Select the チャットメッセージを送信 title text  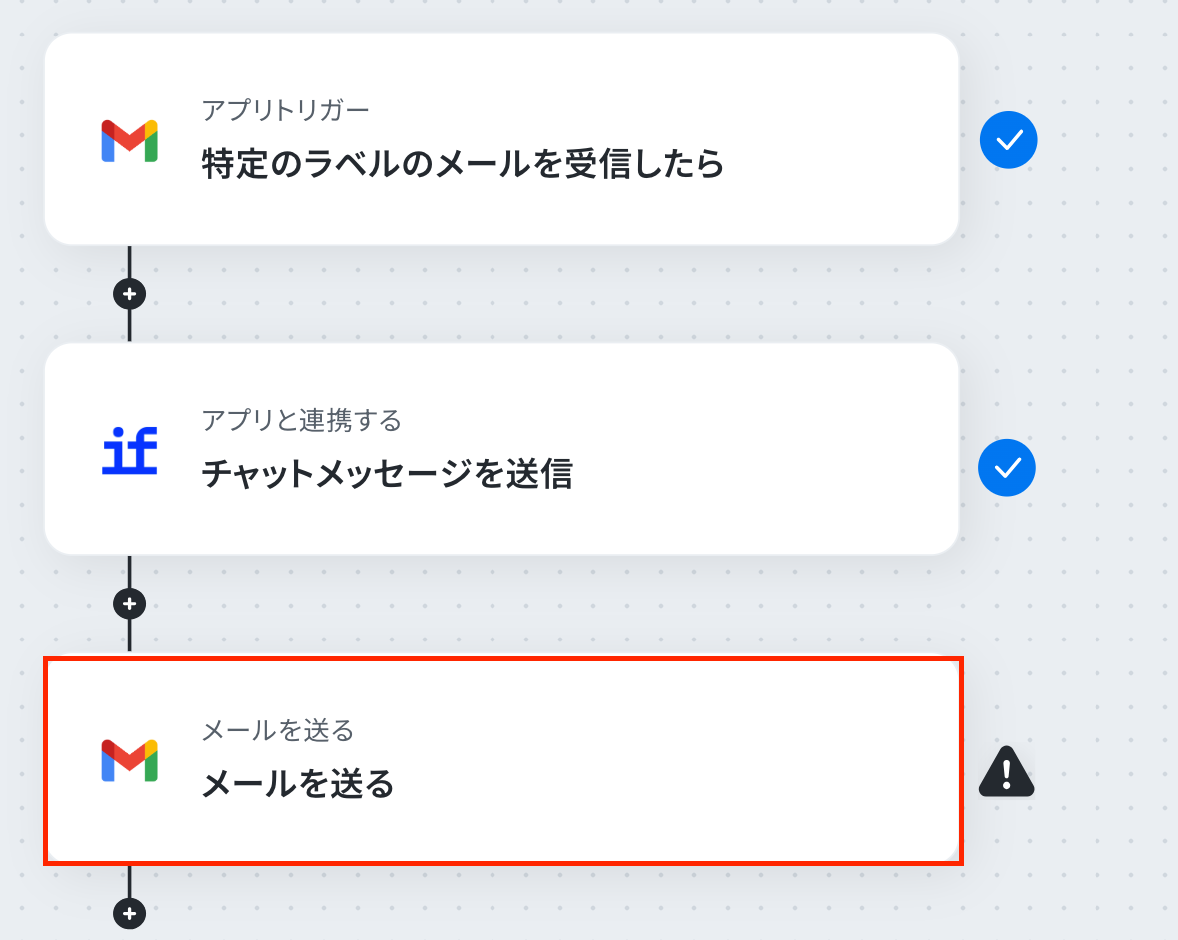pyautogui.click(x=387, y=474)
